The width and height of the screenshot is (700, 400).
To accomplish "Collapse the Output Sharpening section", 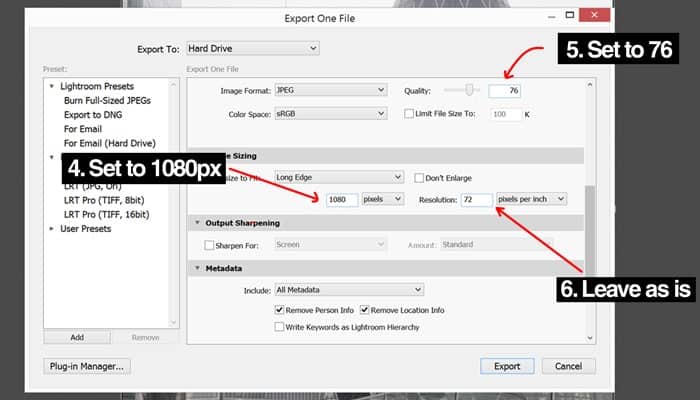I will click(x=197, y=222).
